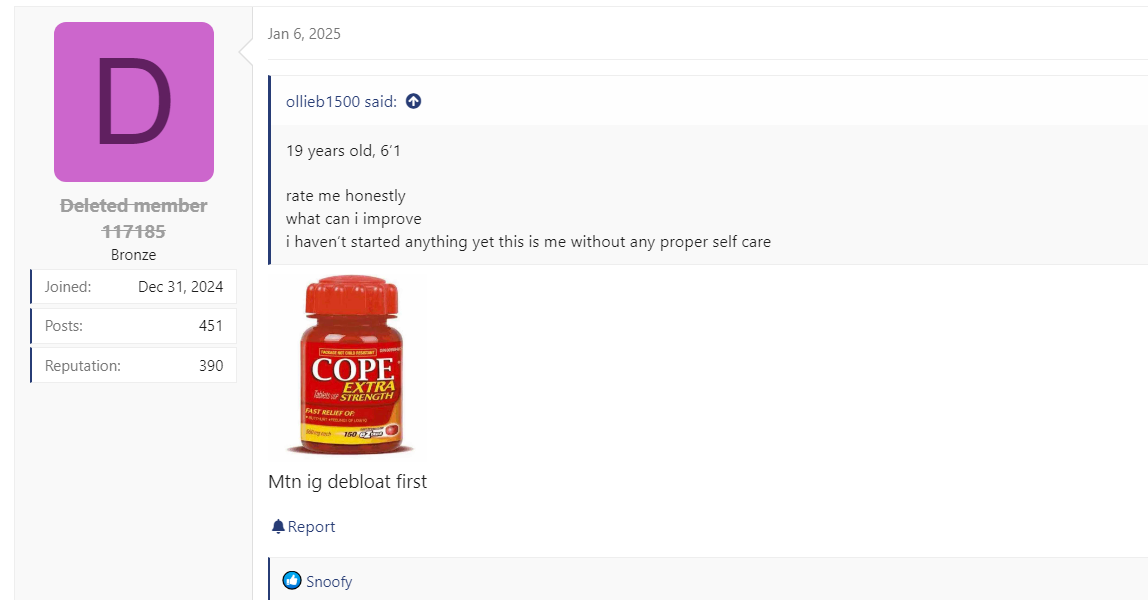Click the Reputation value 390
This screenshot has width=1148, height=600.
(211, 366)
